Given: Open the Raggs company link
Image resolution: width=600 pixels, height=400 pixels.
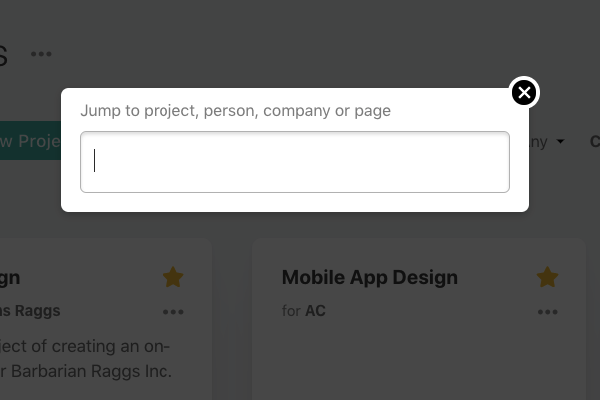Looking at the screenshot, I should (30, 311).
